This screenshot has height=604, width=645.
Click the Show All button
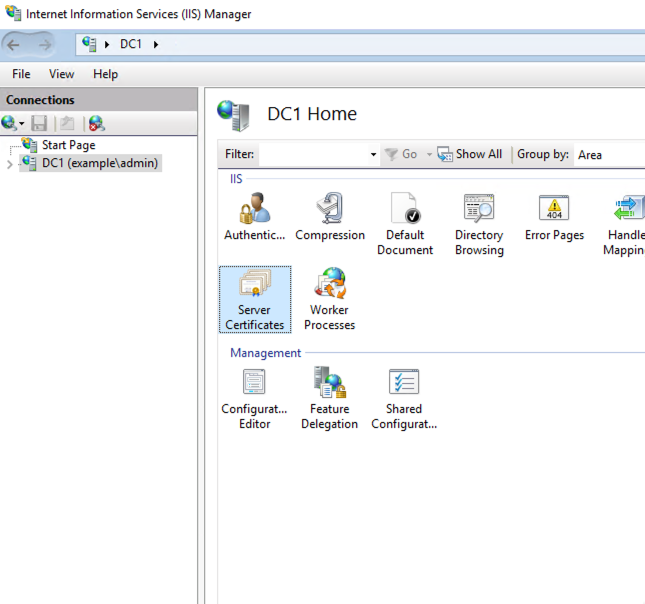pos(469,154)
